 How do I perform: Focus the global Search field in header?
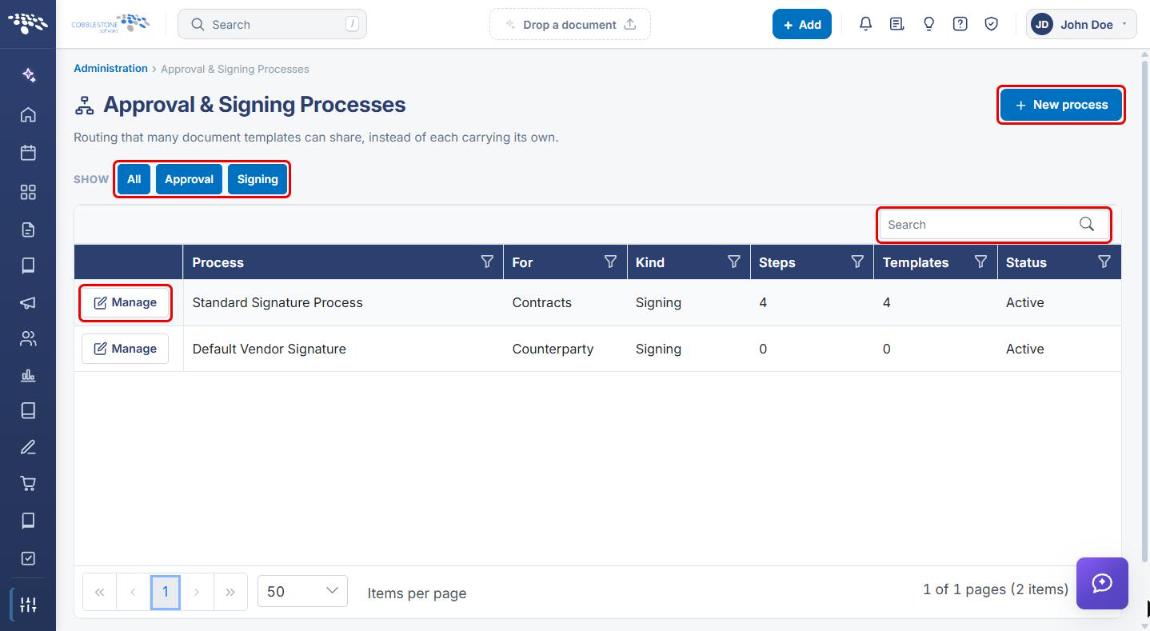(272, 24)
